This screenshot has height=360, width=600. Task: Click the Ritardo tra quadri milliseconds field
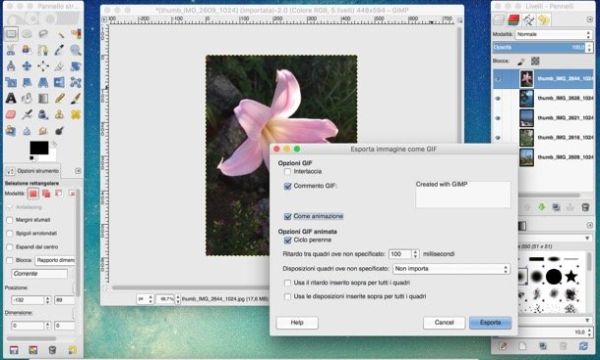tap(400, 254)
